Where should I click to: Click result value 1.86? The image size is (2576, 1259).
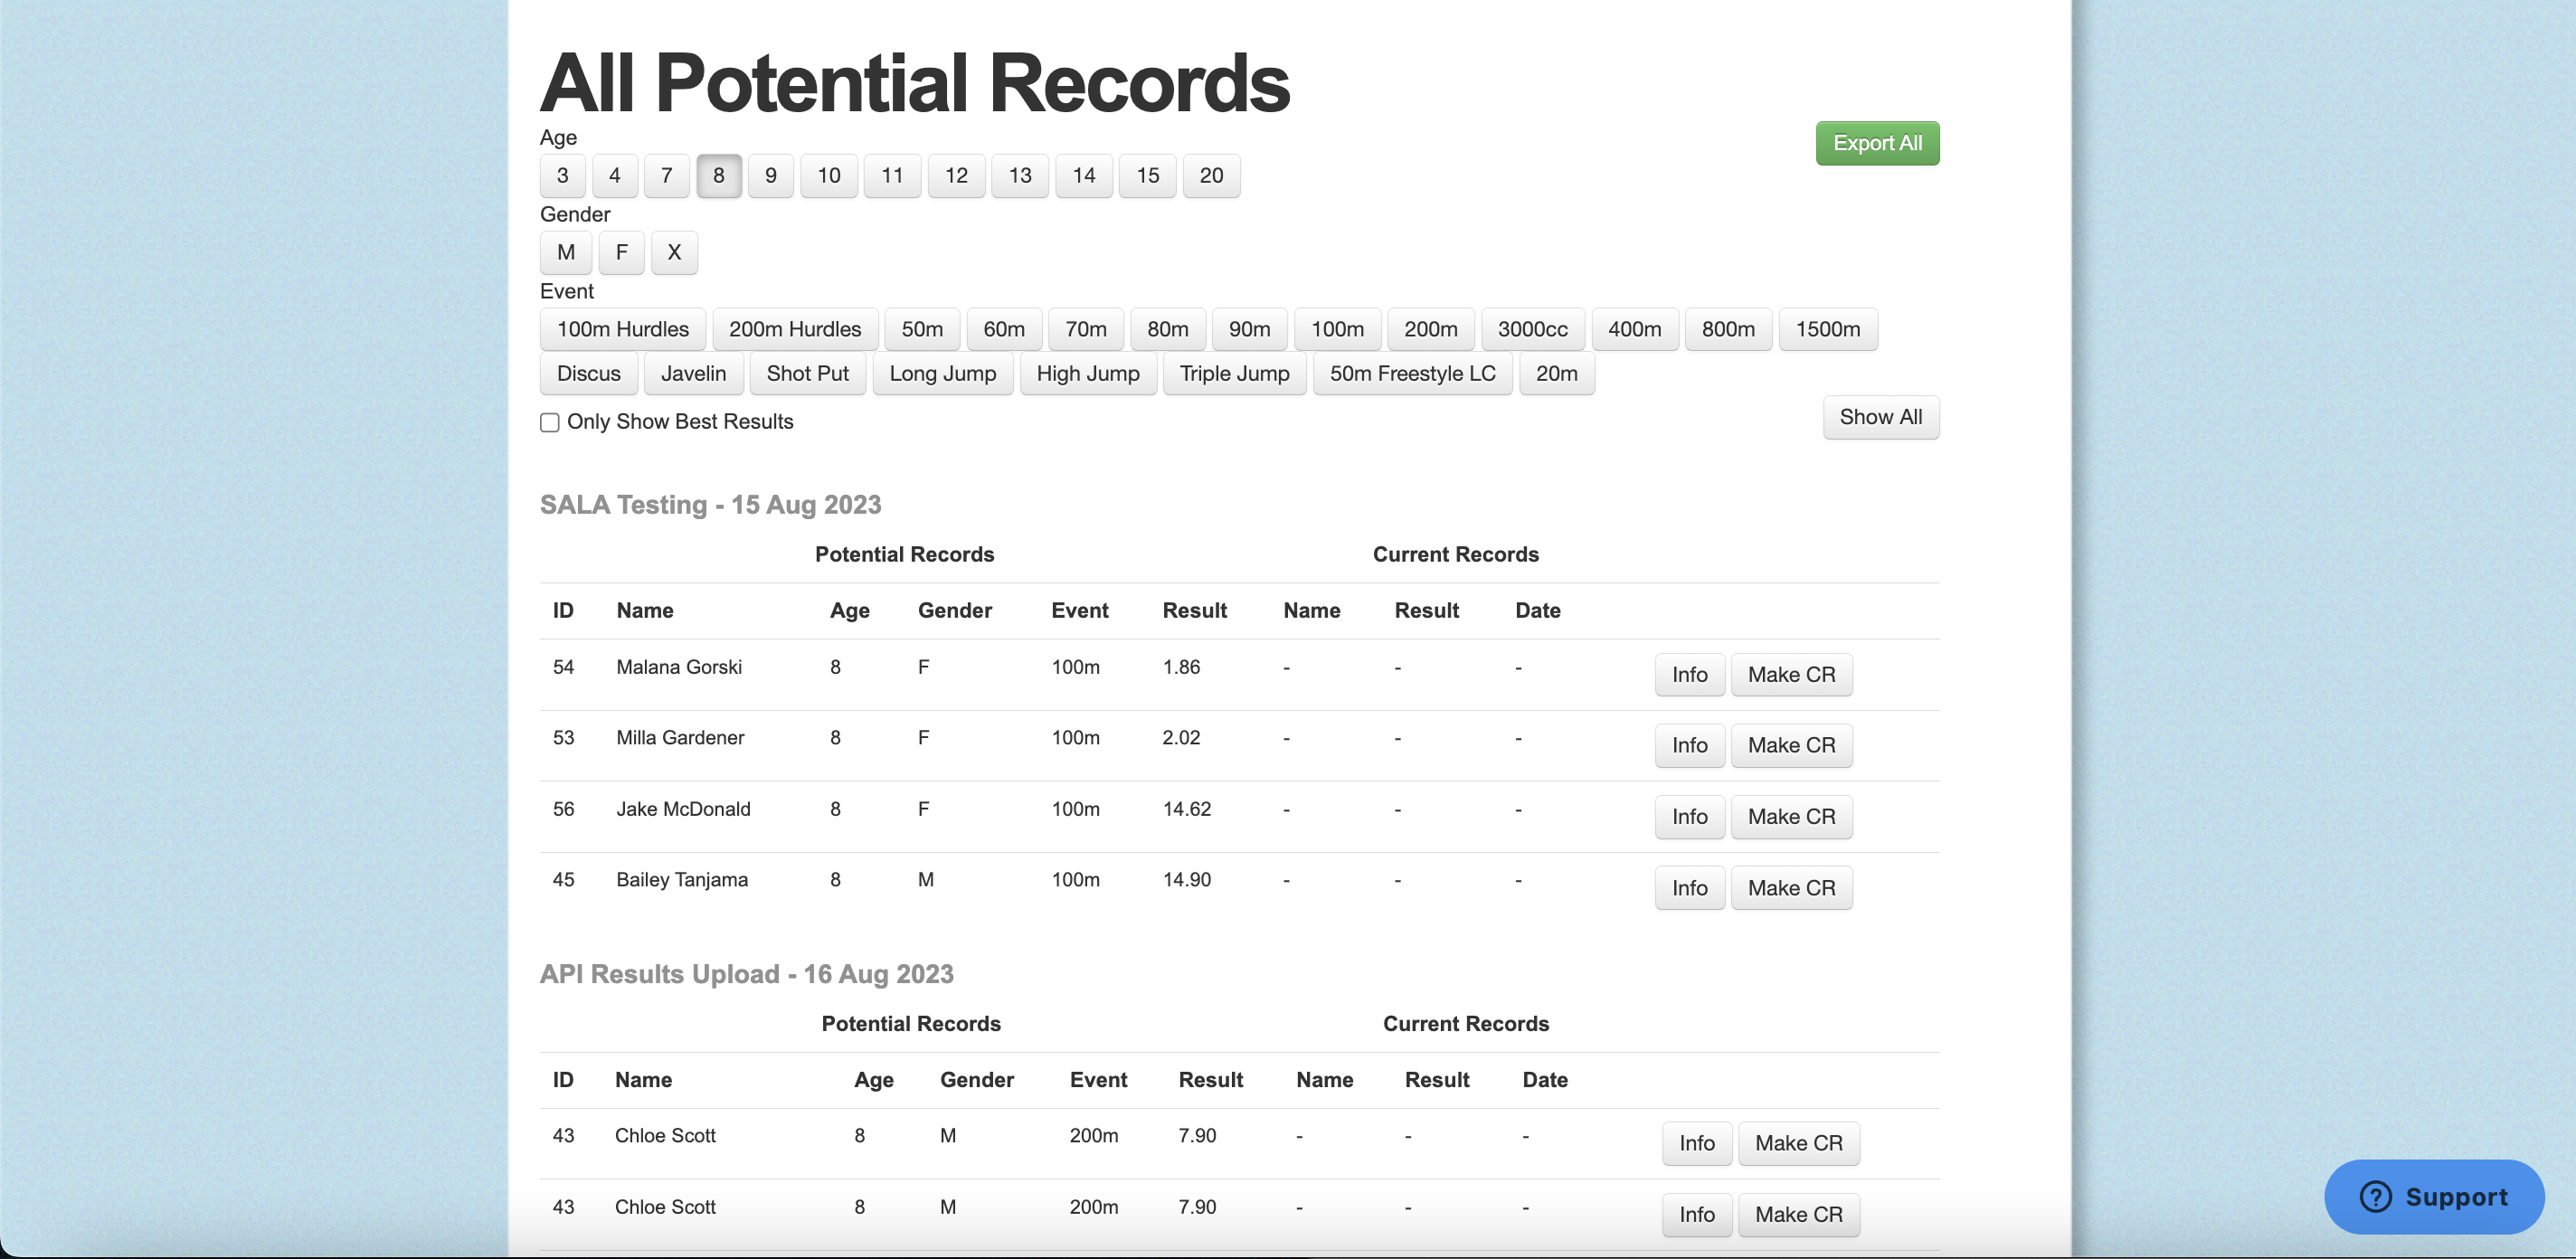click(1181, 667)
